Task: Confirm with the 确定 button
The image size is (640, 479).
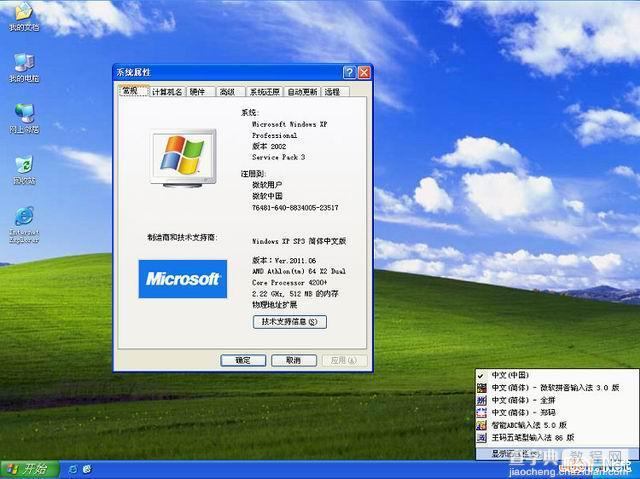Action: pos(243,360)
